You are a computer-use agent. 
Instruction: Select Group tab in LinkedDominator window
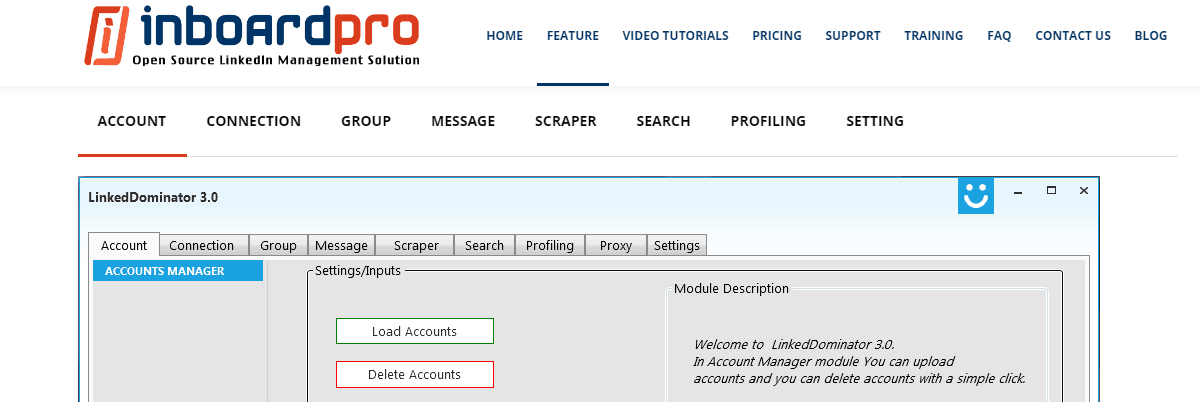278,245
